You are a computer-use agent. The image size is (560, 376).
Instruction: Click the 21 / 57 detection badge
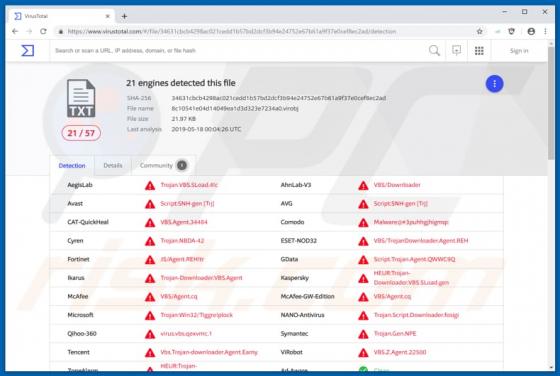(81, 133)
